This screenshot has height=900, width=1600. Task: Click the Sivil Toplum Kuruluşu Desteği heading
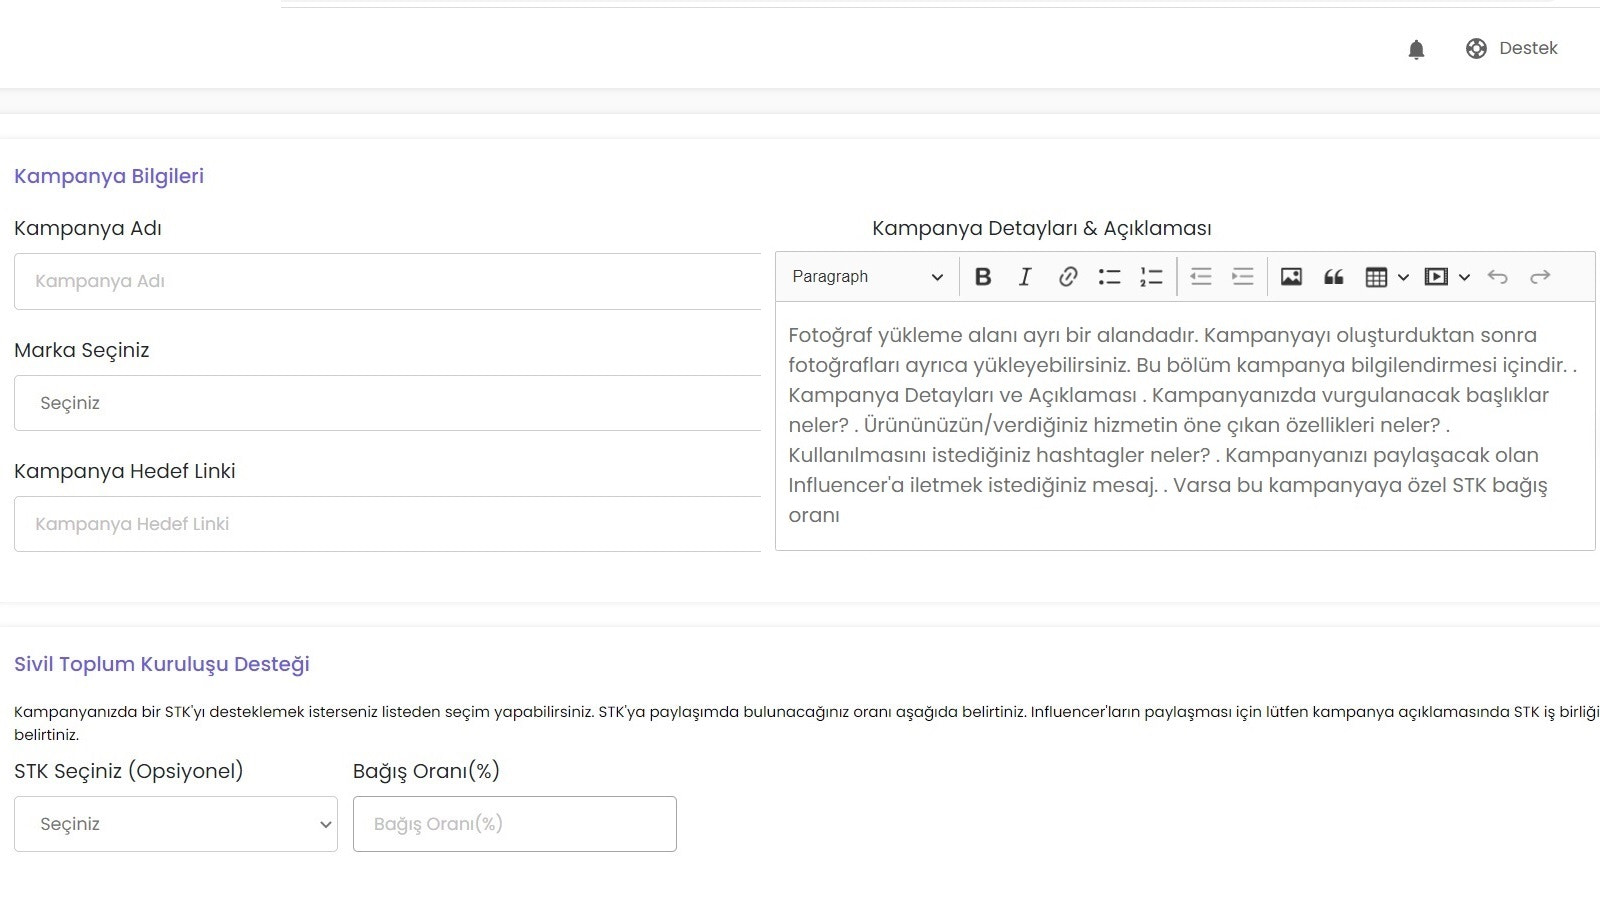(x=162, y=664)
